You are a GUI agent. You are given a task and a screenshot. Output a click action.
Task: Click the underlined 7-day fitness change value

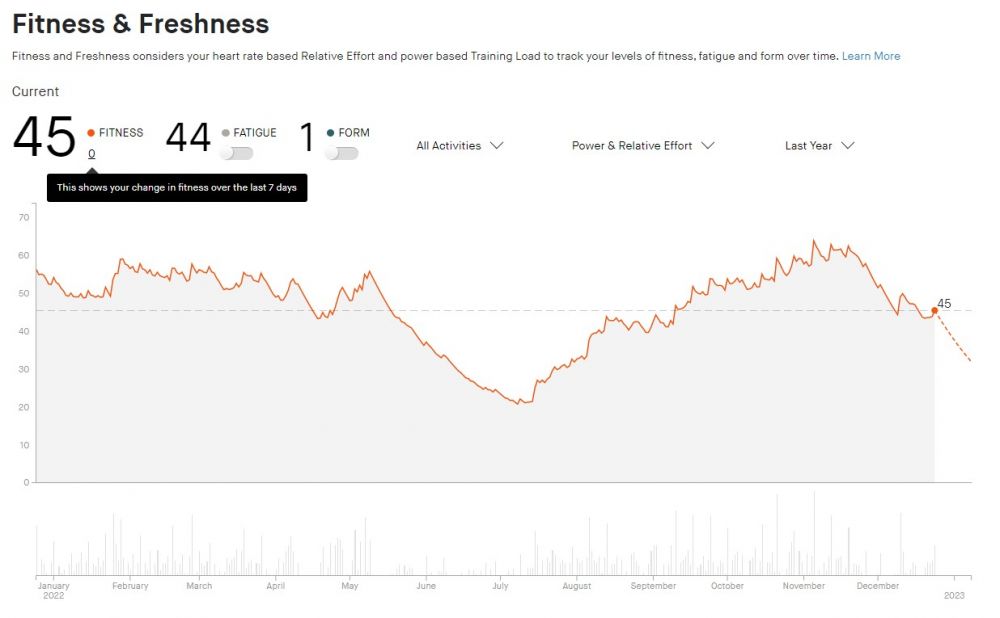point(92,154)
